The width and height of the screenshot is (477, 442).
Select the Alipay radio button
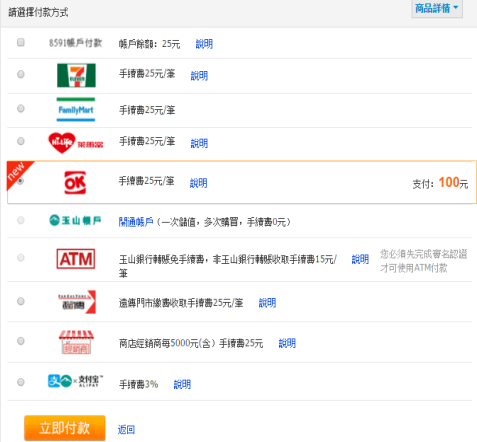[21, 382]
